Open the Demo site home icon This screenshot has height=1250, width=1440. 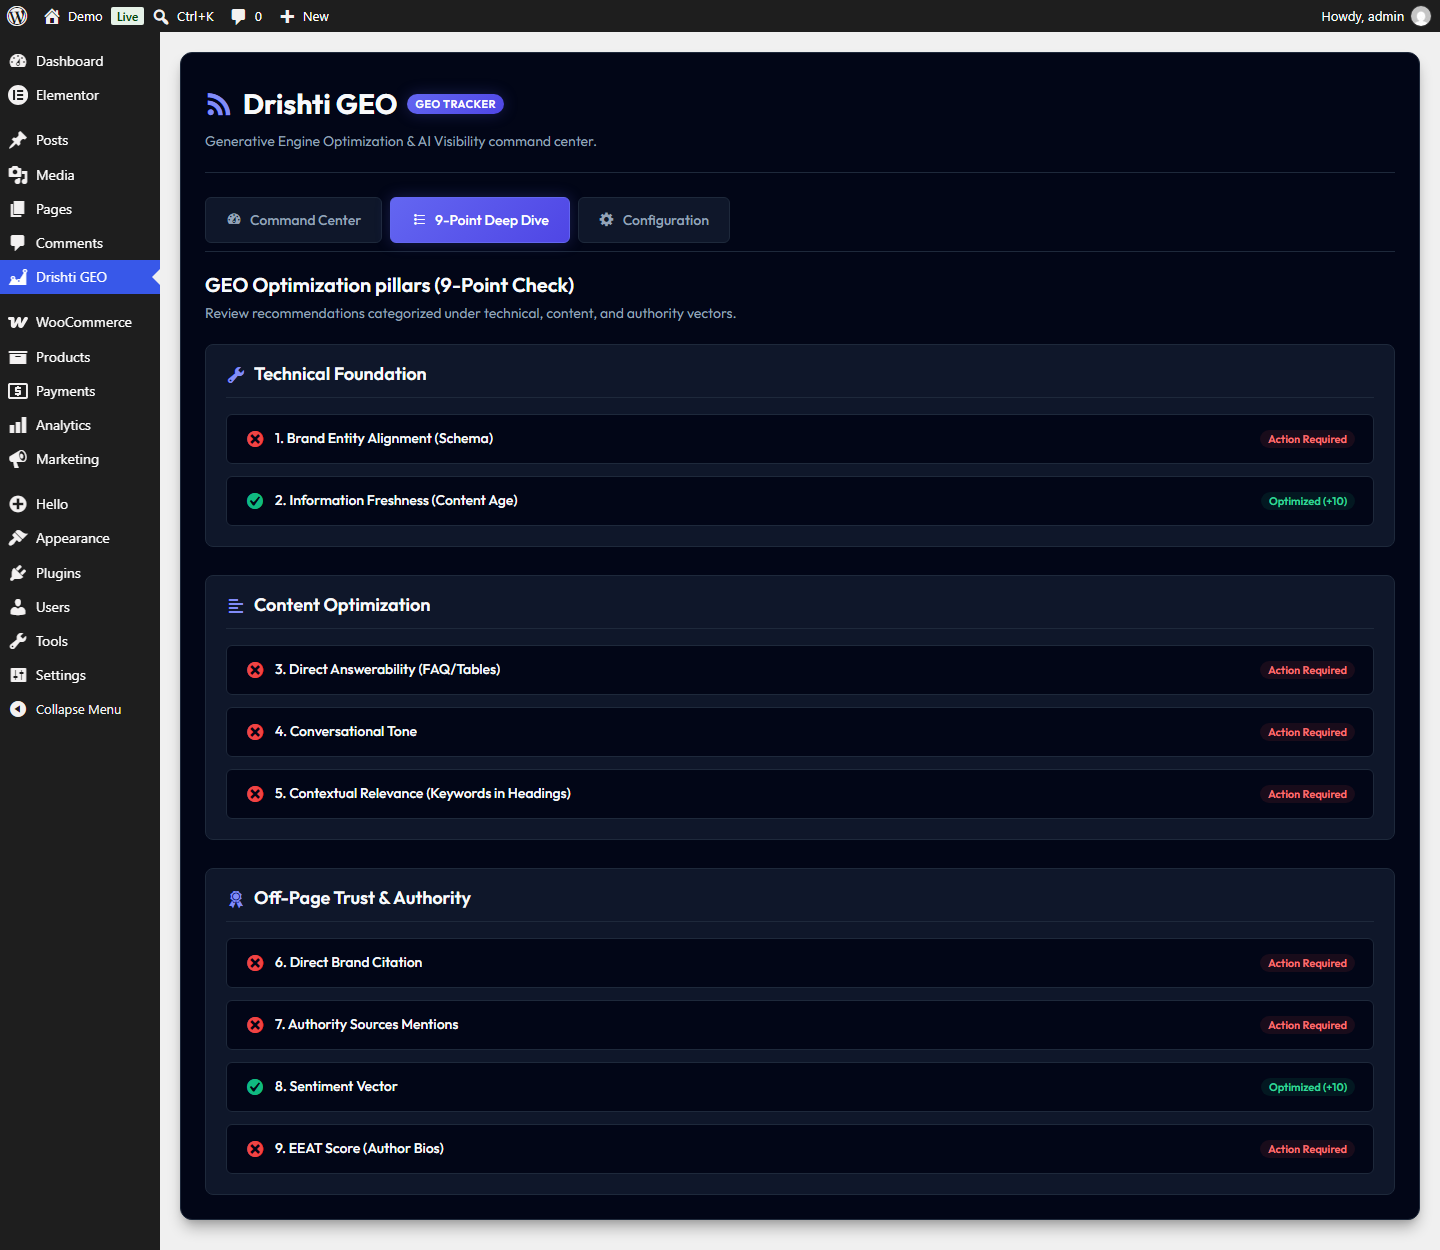pyautogui.click(x=52, y=16)
